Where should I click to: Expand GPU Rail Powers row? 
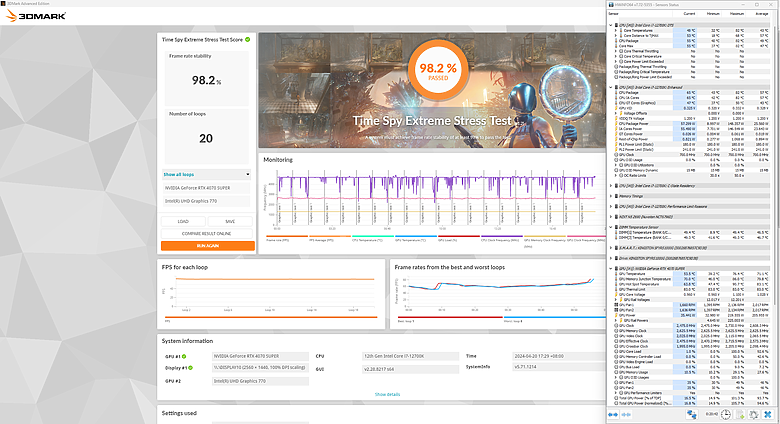[x=616, y=320]
